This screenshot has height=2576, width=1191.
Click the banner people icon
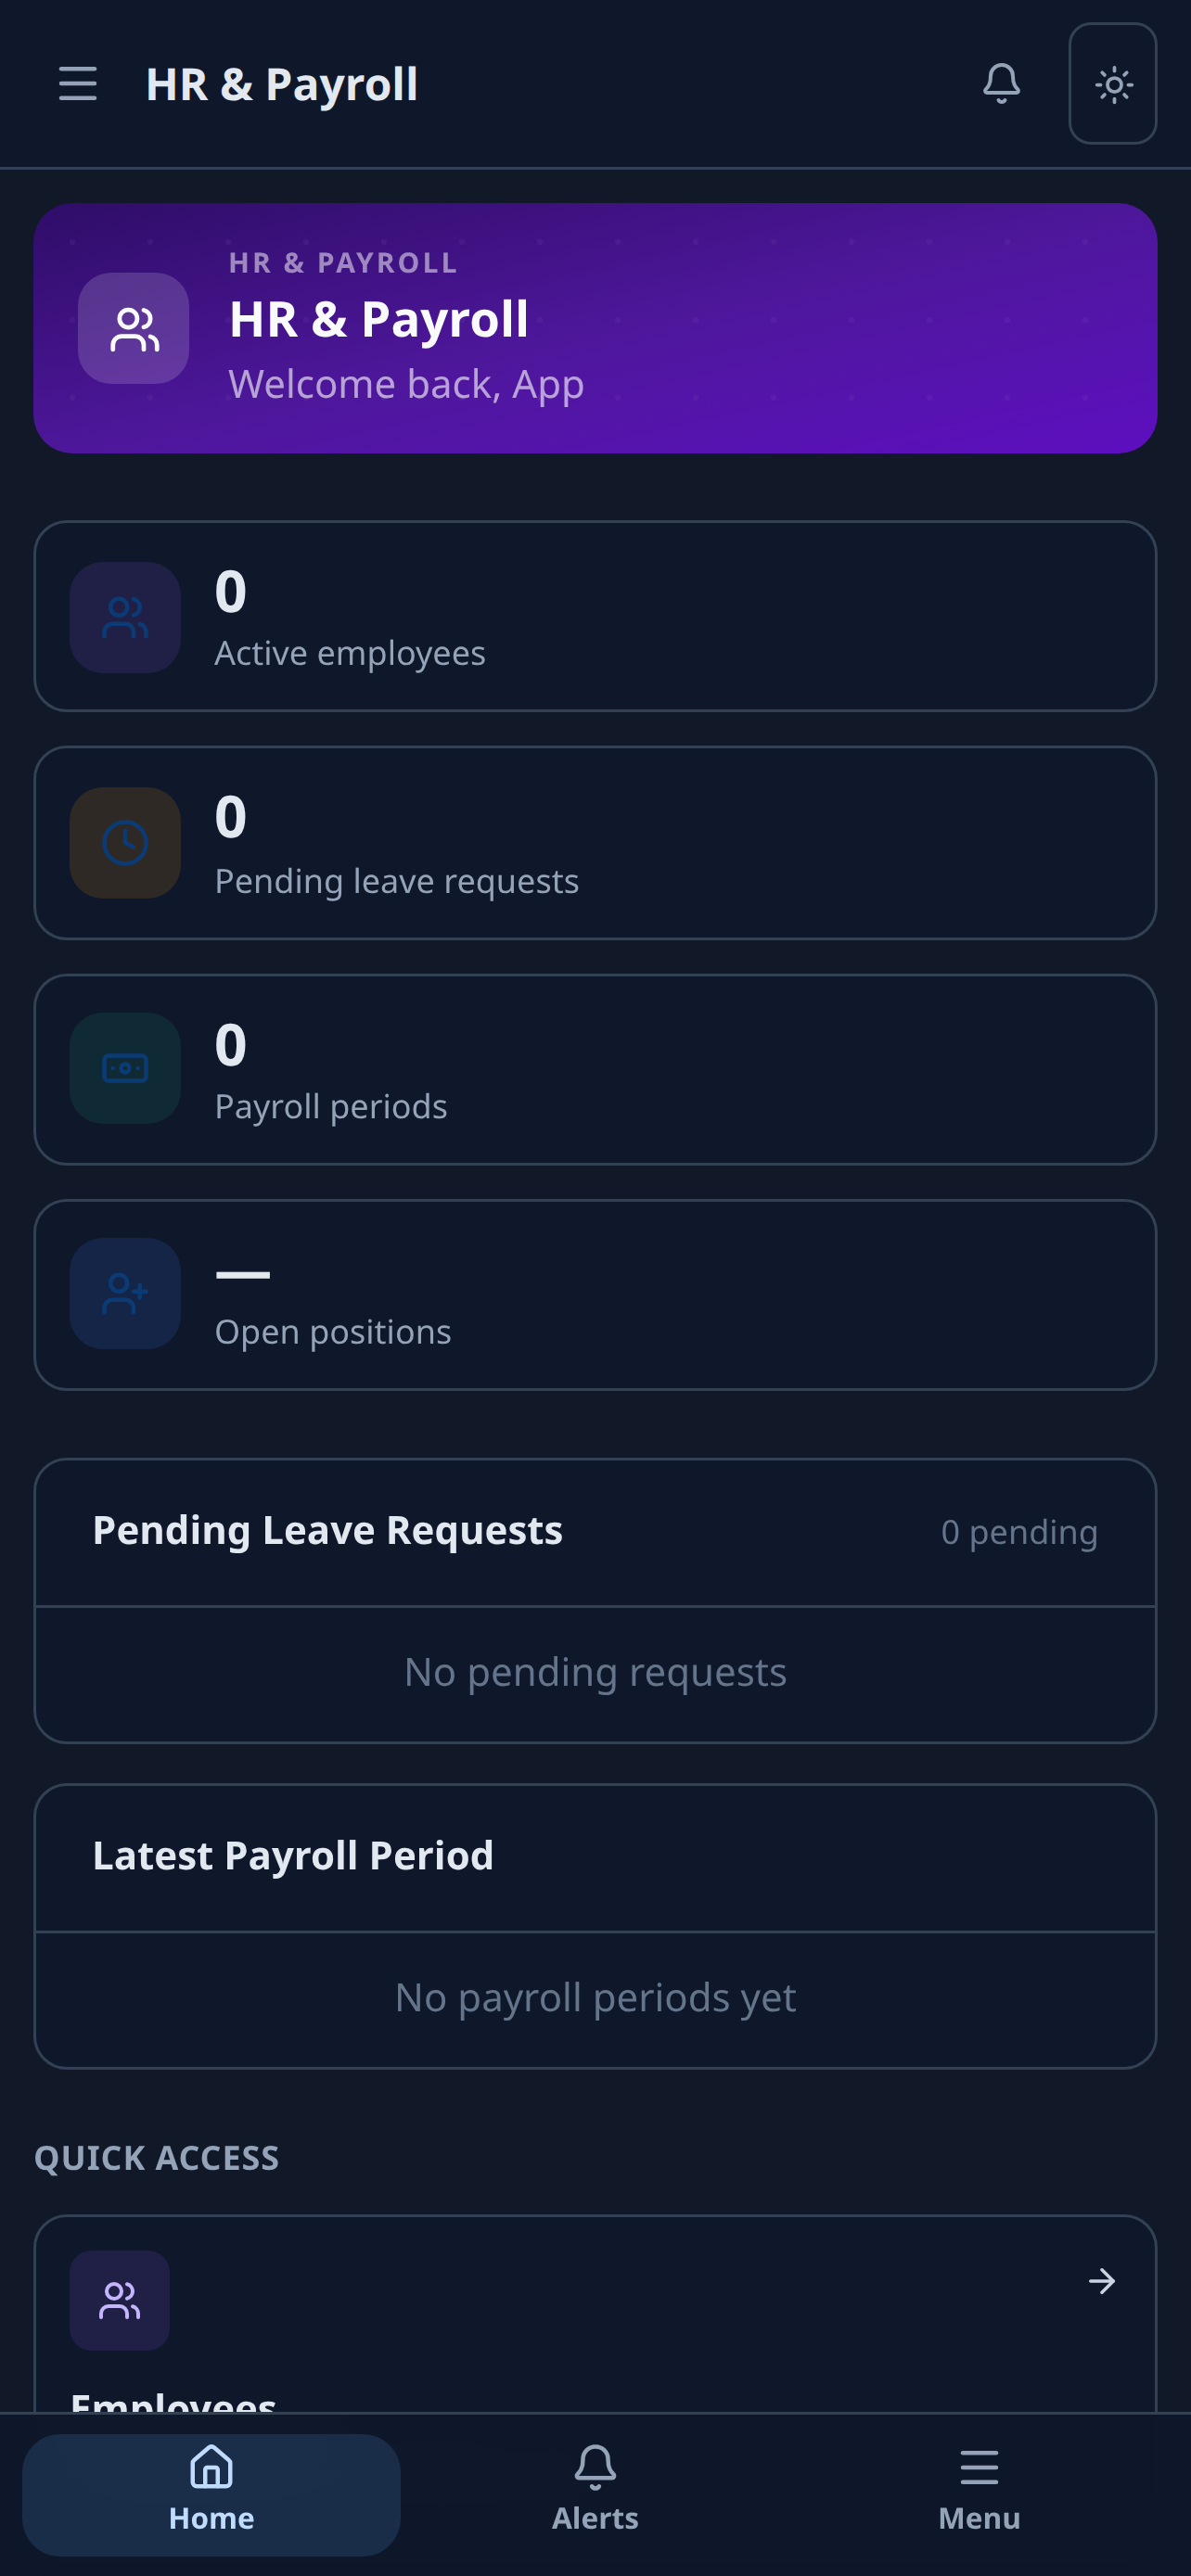pos(134,329)
